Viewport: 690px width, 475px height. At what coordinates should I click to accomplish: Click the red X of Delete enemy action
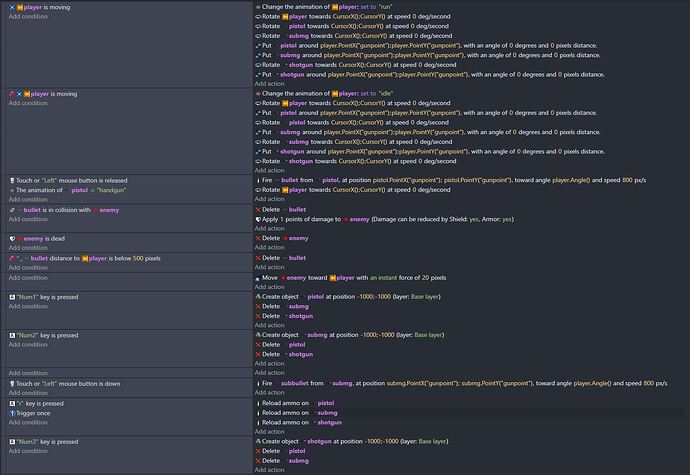click(x=258, y=239)
